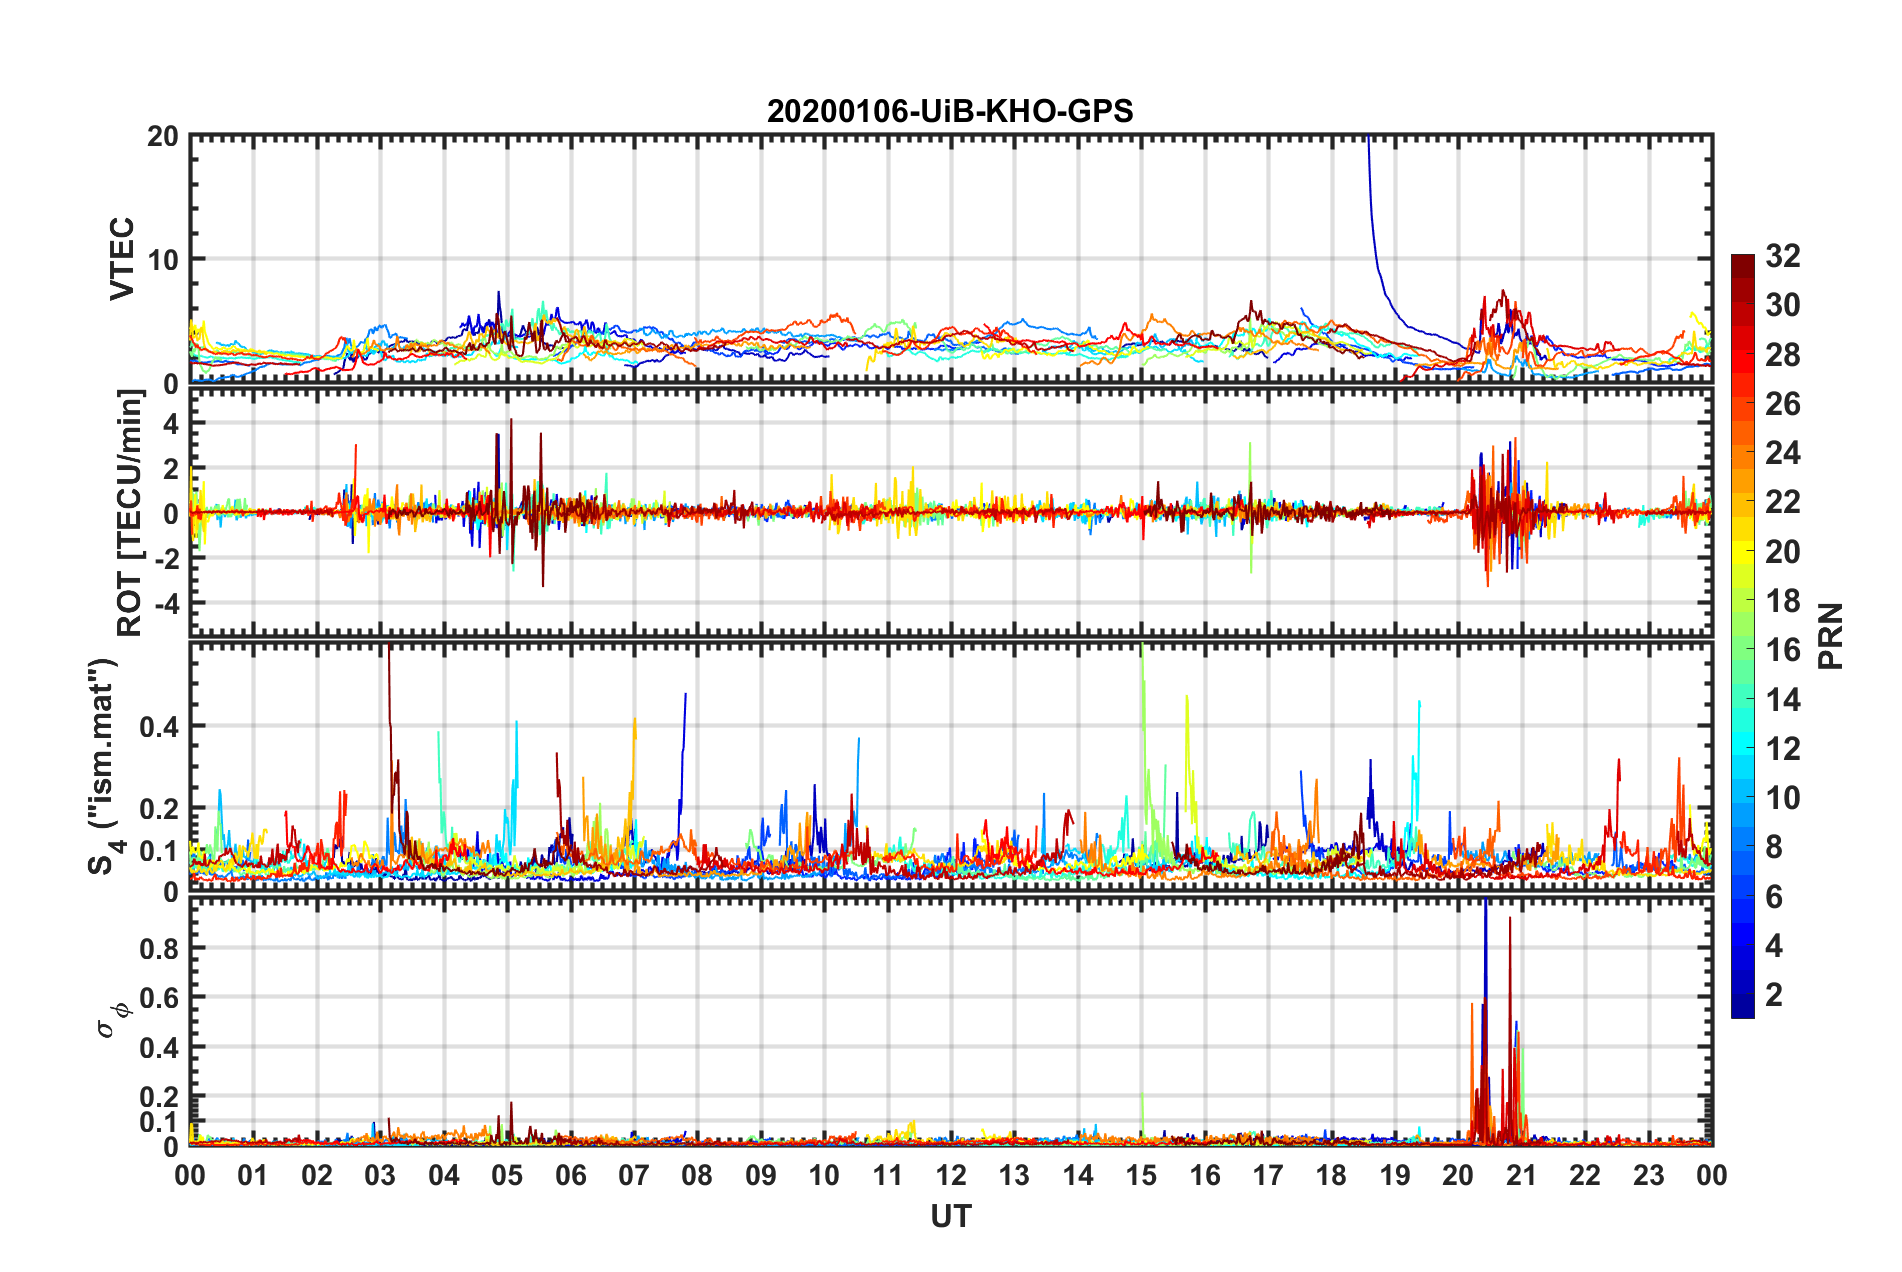Image resolution: width=1902 pixels, height=1272 pixels.
Task: Select the 4 tick on the PRN colorbar
Action: [1774, 946]
